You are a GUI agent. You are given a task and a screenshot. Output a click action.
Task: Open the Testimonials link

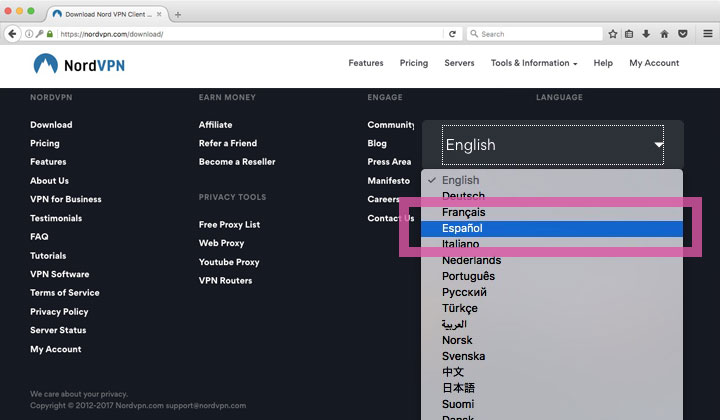[56, 218]
